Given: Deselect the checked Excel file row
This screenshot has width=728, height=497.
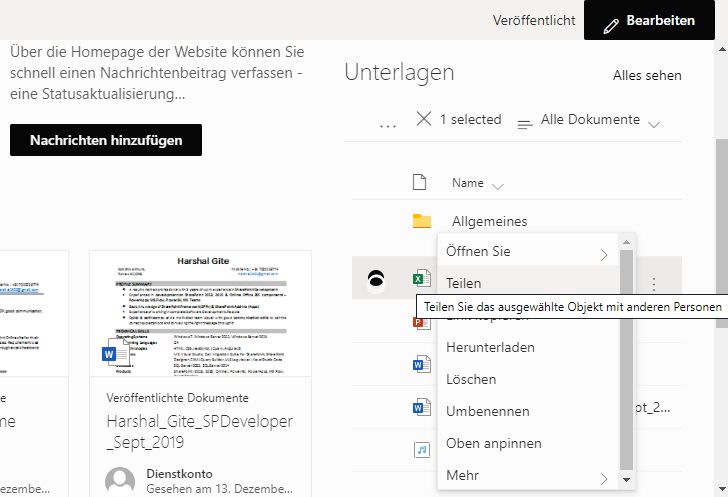Looking at the screenshot, I should (x=376, y=280).
